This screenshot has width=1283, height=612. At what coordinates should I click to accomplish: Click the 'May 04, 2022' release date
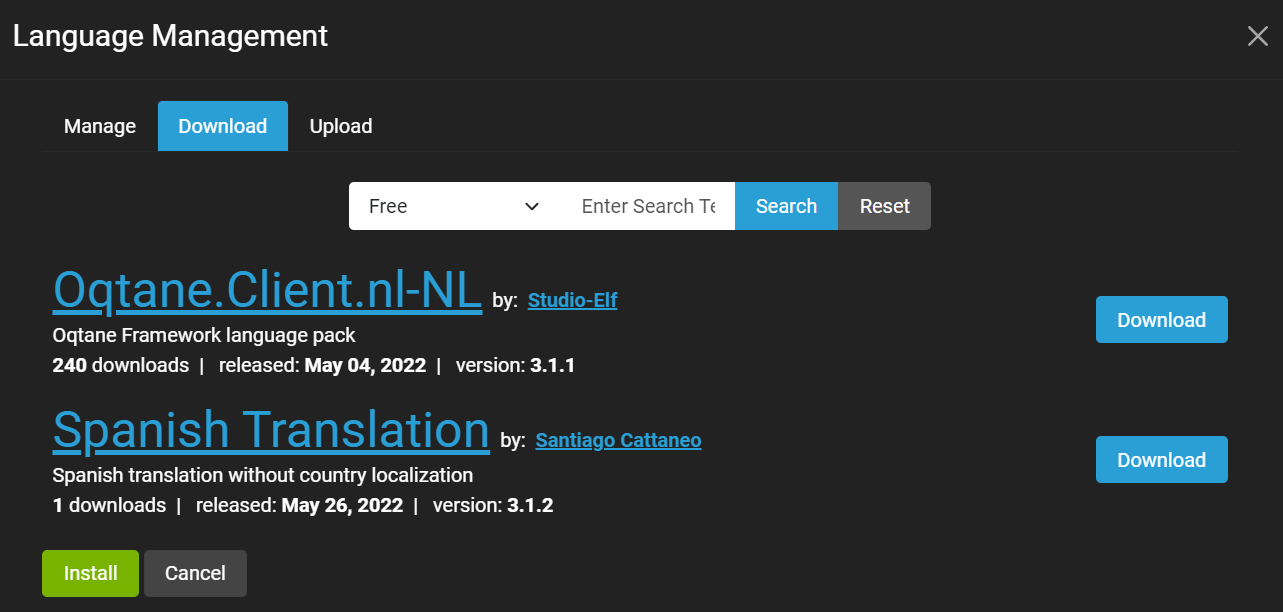click(x=365, y=365)
